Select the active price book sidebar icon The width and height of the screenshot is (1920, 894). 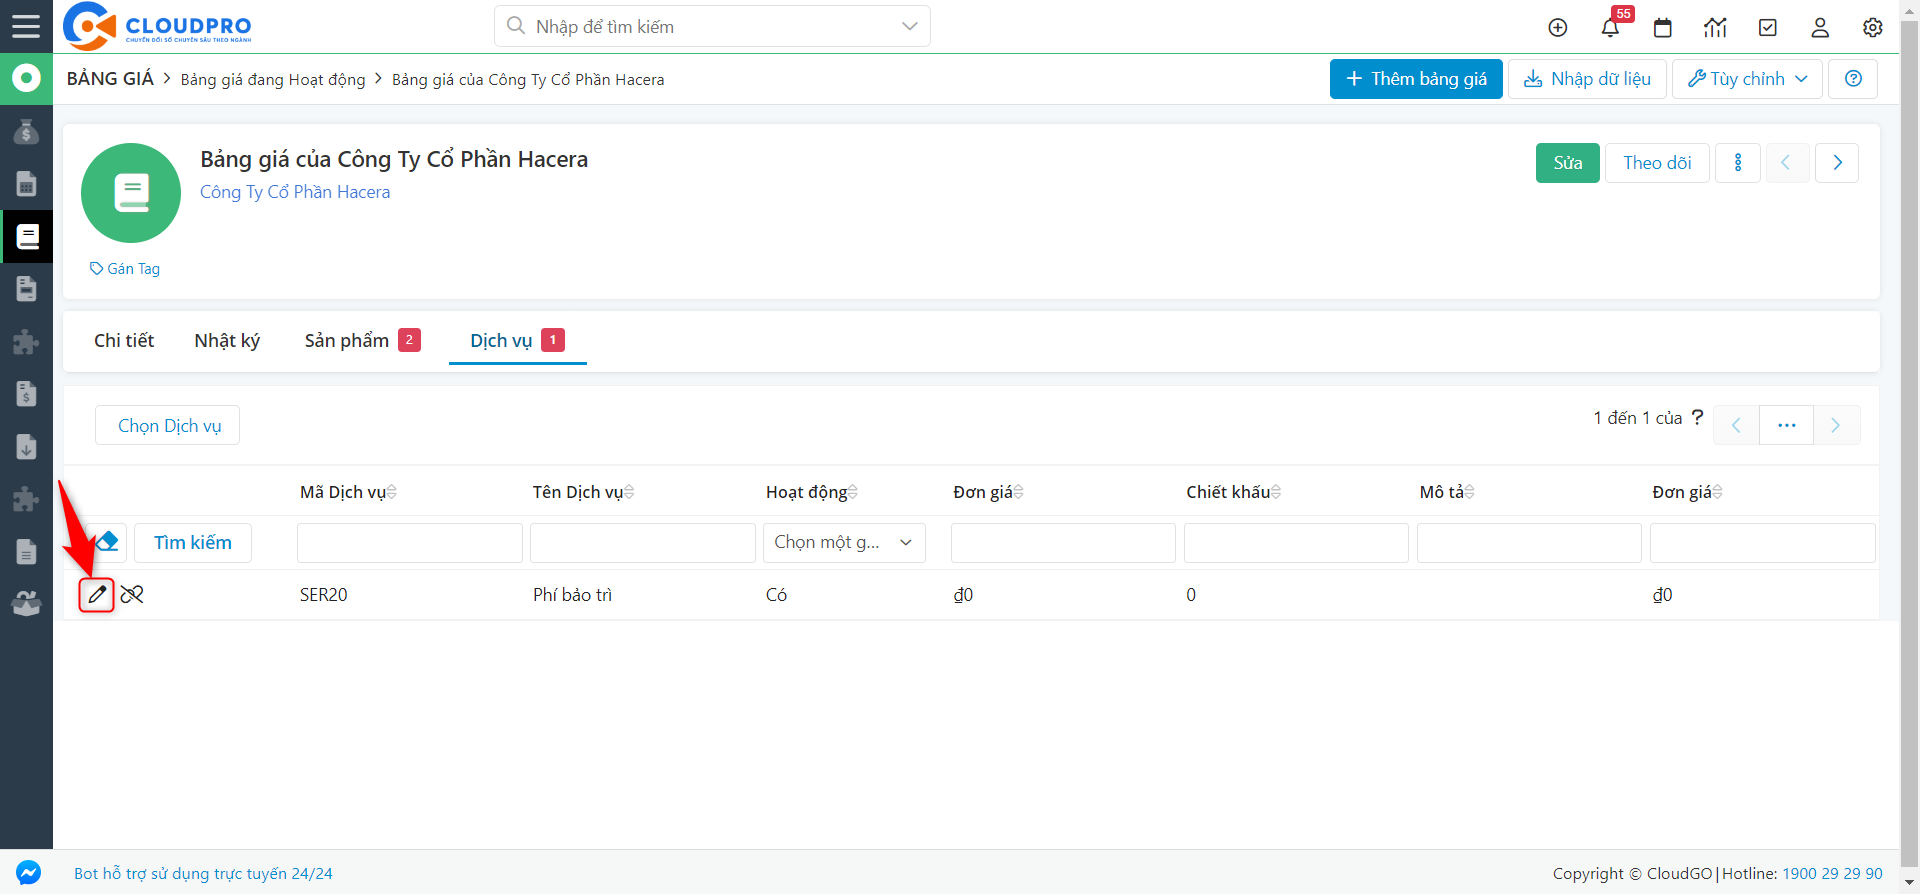pos(26,236)
